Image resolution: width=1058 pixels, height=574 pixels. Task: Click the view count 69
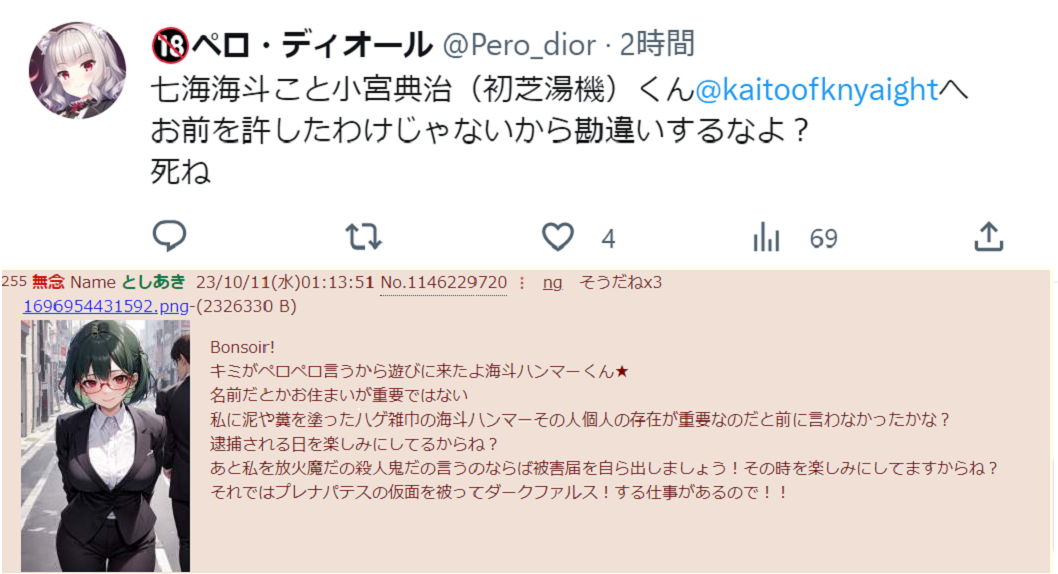pyautogui.click(x=823, y=239)
